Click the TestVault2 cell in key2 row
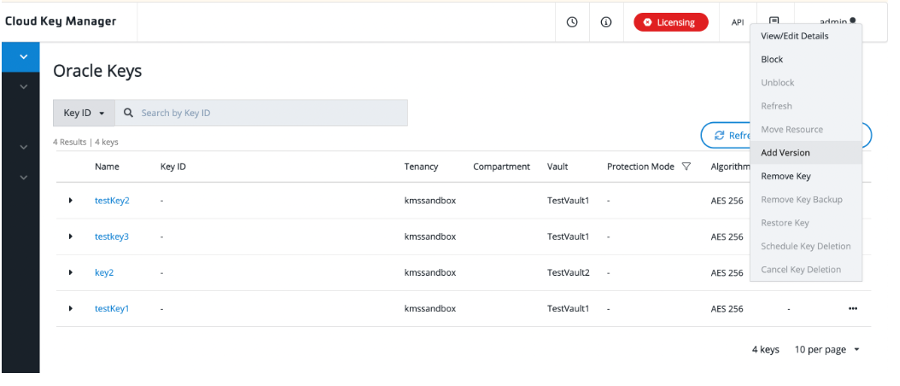 coord(568,272)
